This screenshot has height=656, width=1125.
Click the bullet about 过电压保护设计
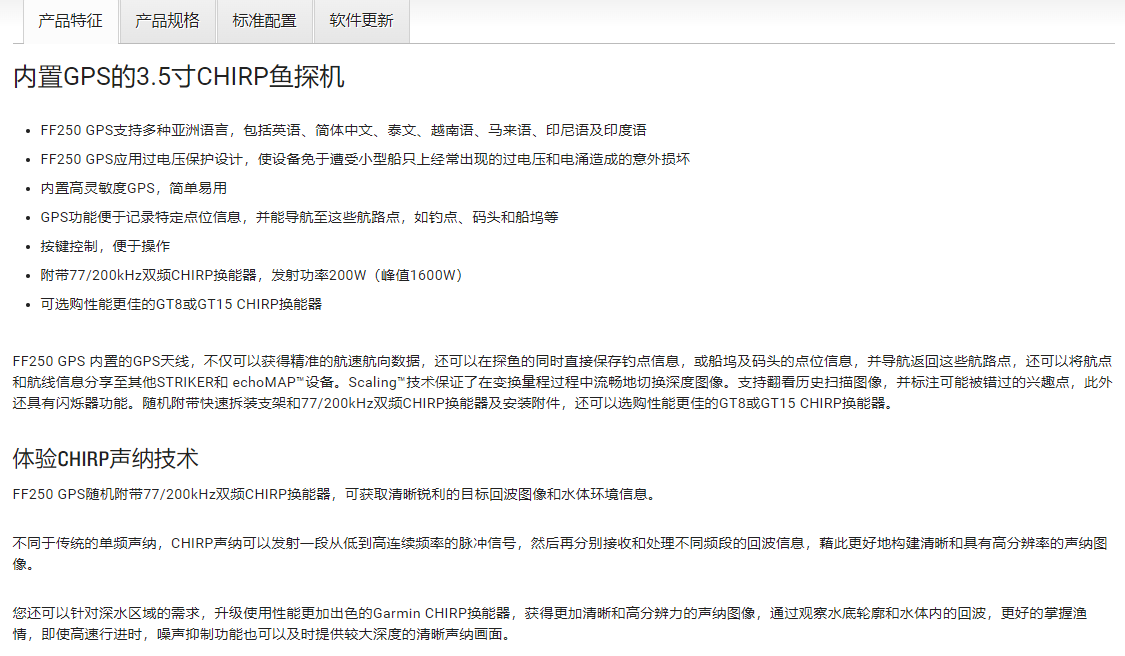coord(365,159)
